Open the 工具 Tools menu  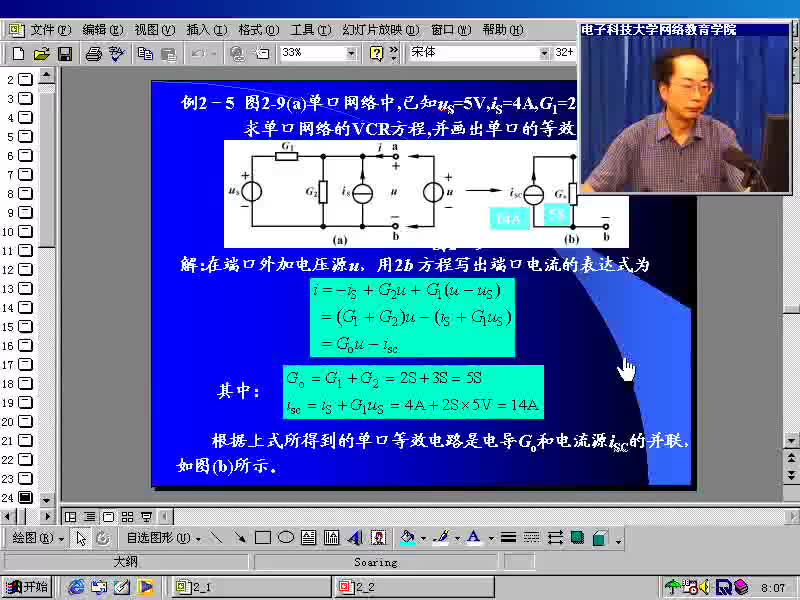click(311, 30)
